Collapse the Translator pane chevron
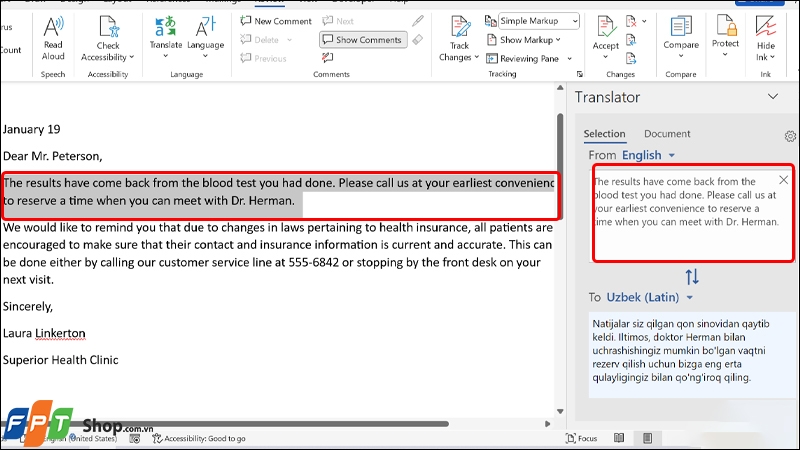 [773, 96]
